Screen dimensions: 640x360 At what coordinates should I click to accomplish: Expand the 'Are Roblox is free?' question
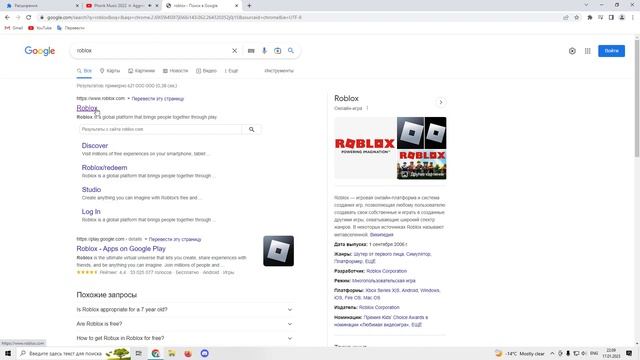[185, 324]
